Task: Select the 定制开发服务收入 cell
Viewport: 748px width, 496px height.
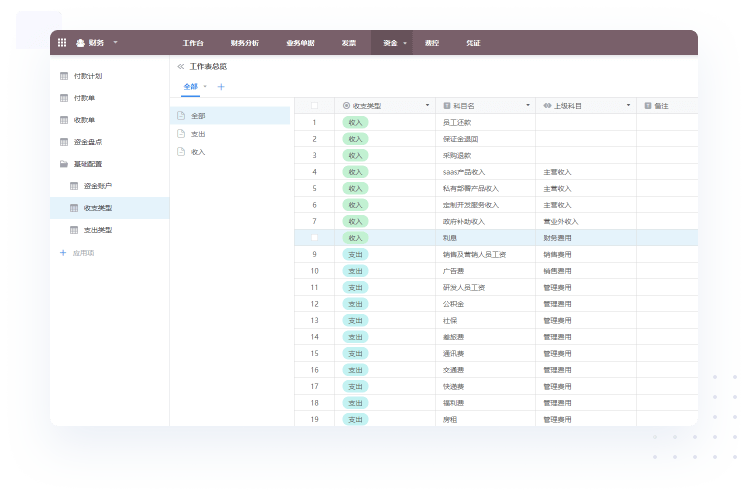Action: [486, 205]
